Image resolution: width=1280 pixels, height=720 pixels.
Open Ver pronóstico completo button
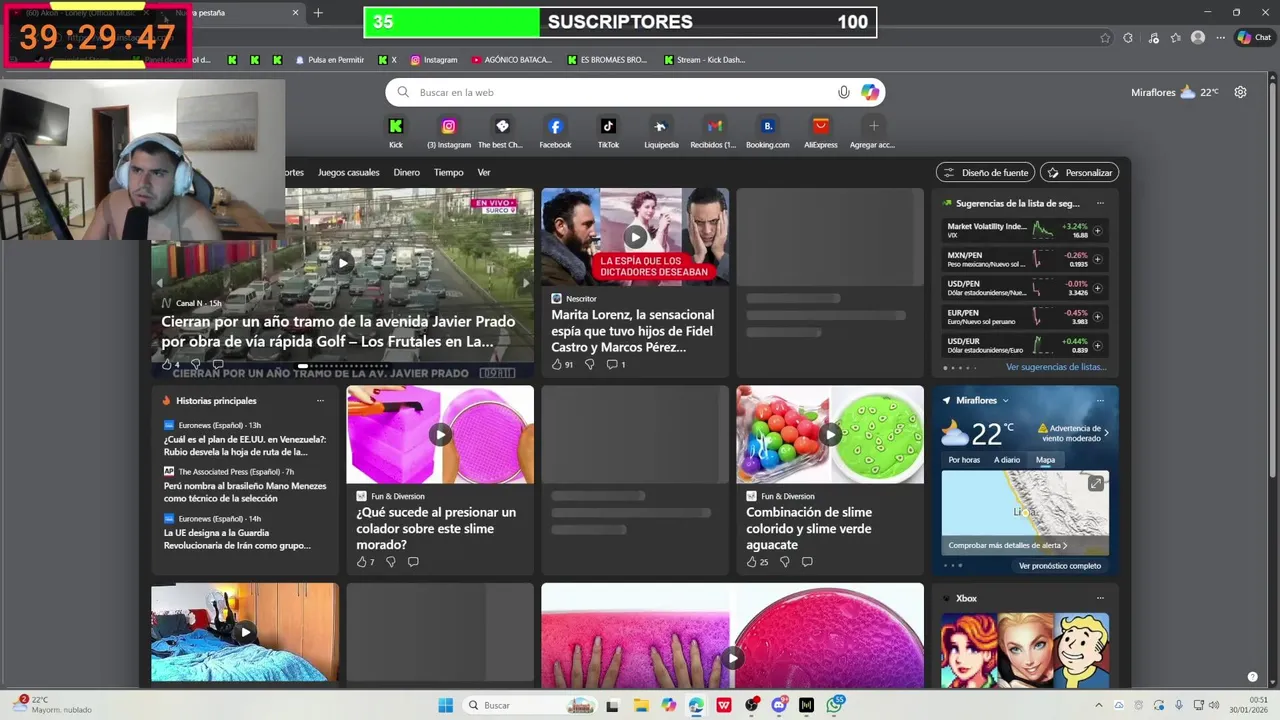(1060, 566)
